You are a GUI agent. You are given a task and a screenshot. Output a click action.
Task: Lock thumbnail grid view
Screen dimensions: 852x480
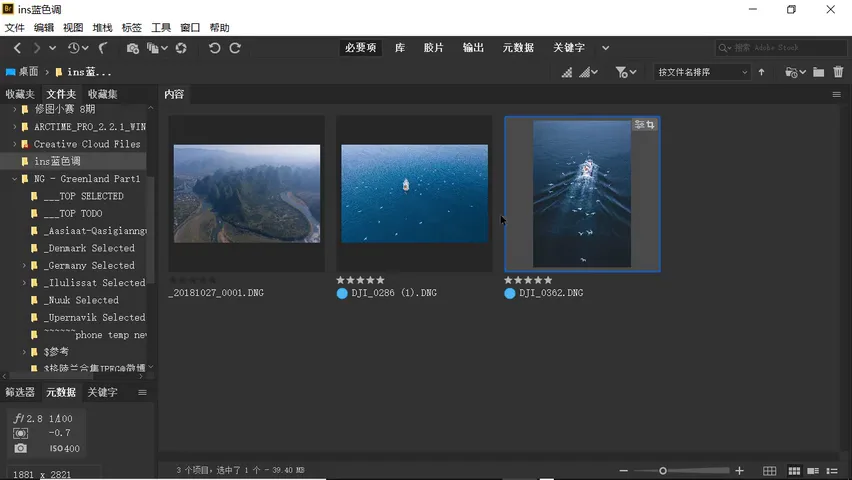[769, 471]
